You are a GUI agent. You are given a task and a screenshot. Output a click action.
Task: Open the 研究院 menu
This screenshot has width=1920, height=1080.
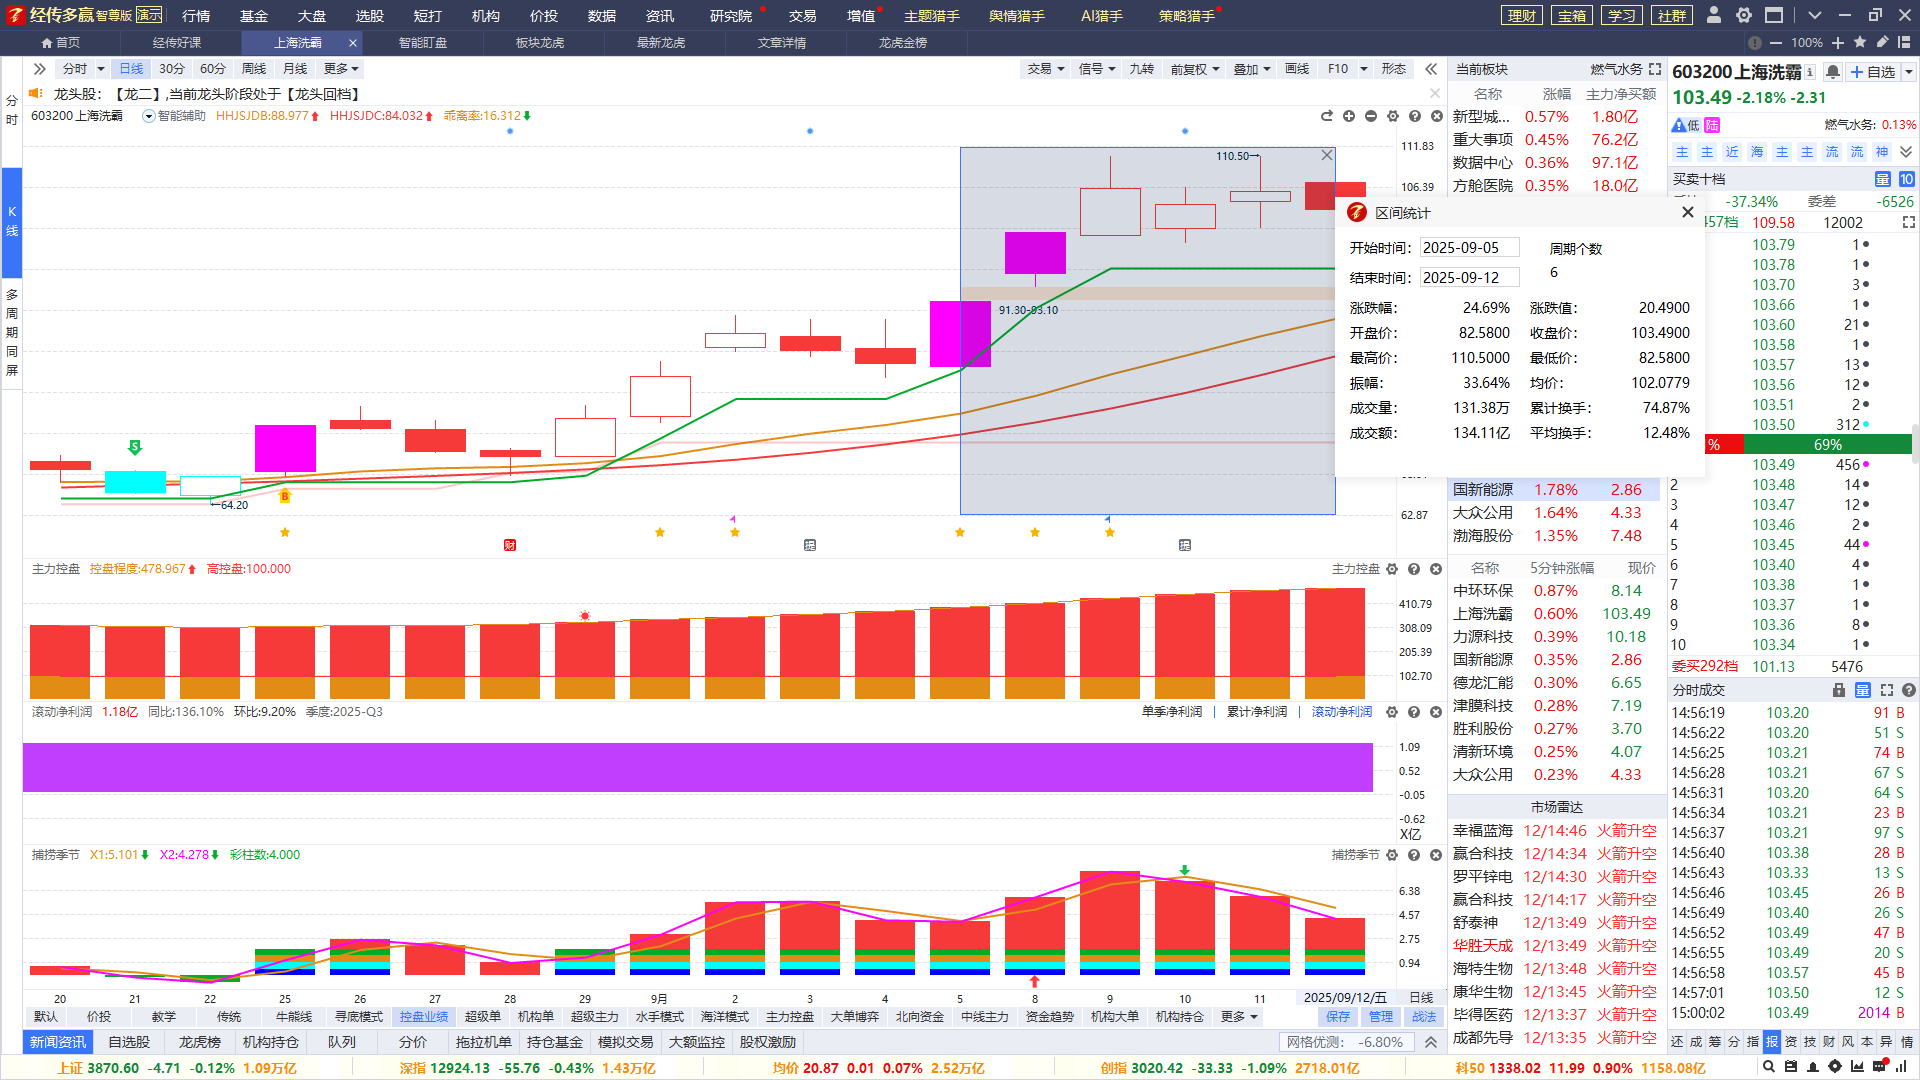(x=730, y=16)
